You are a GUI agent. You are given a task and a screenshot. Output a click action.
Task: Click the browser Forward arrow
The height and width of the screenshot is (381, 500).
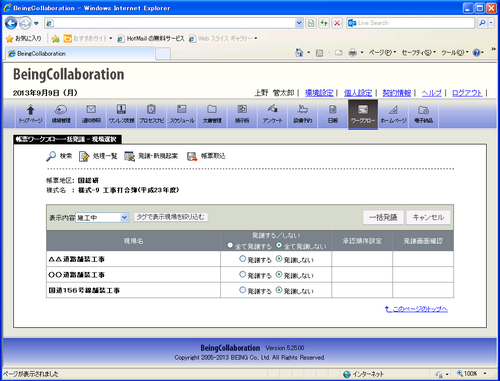(25, 23)
